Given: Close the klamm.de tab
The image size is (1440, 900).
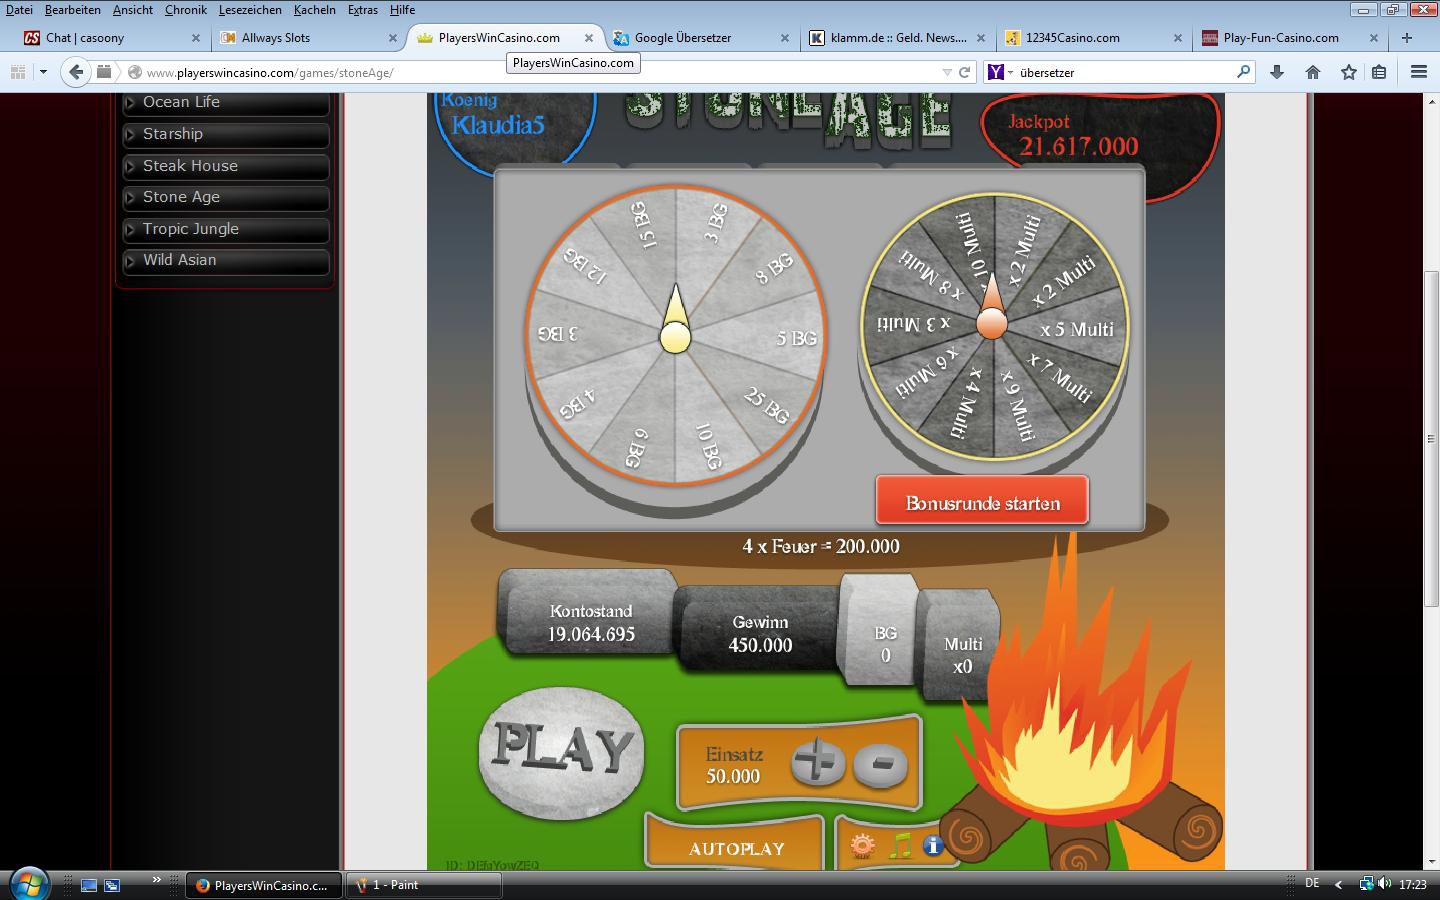Looking at the screenshot, I should point(981,38).
